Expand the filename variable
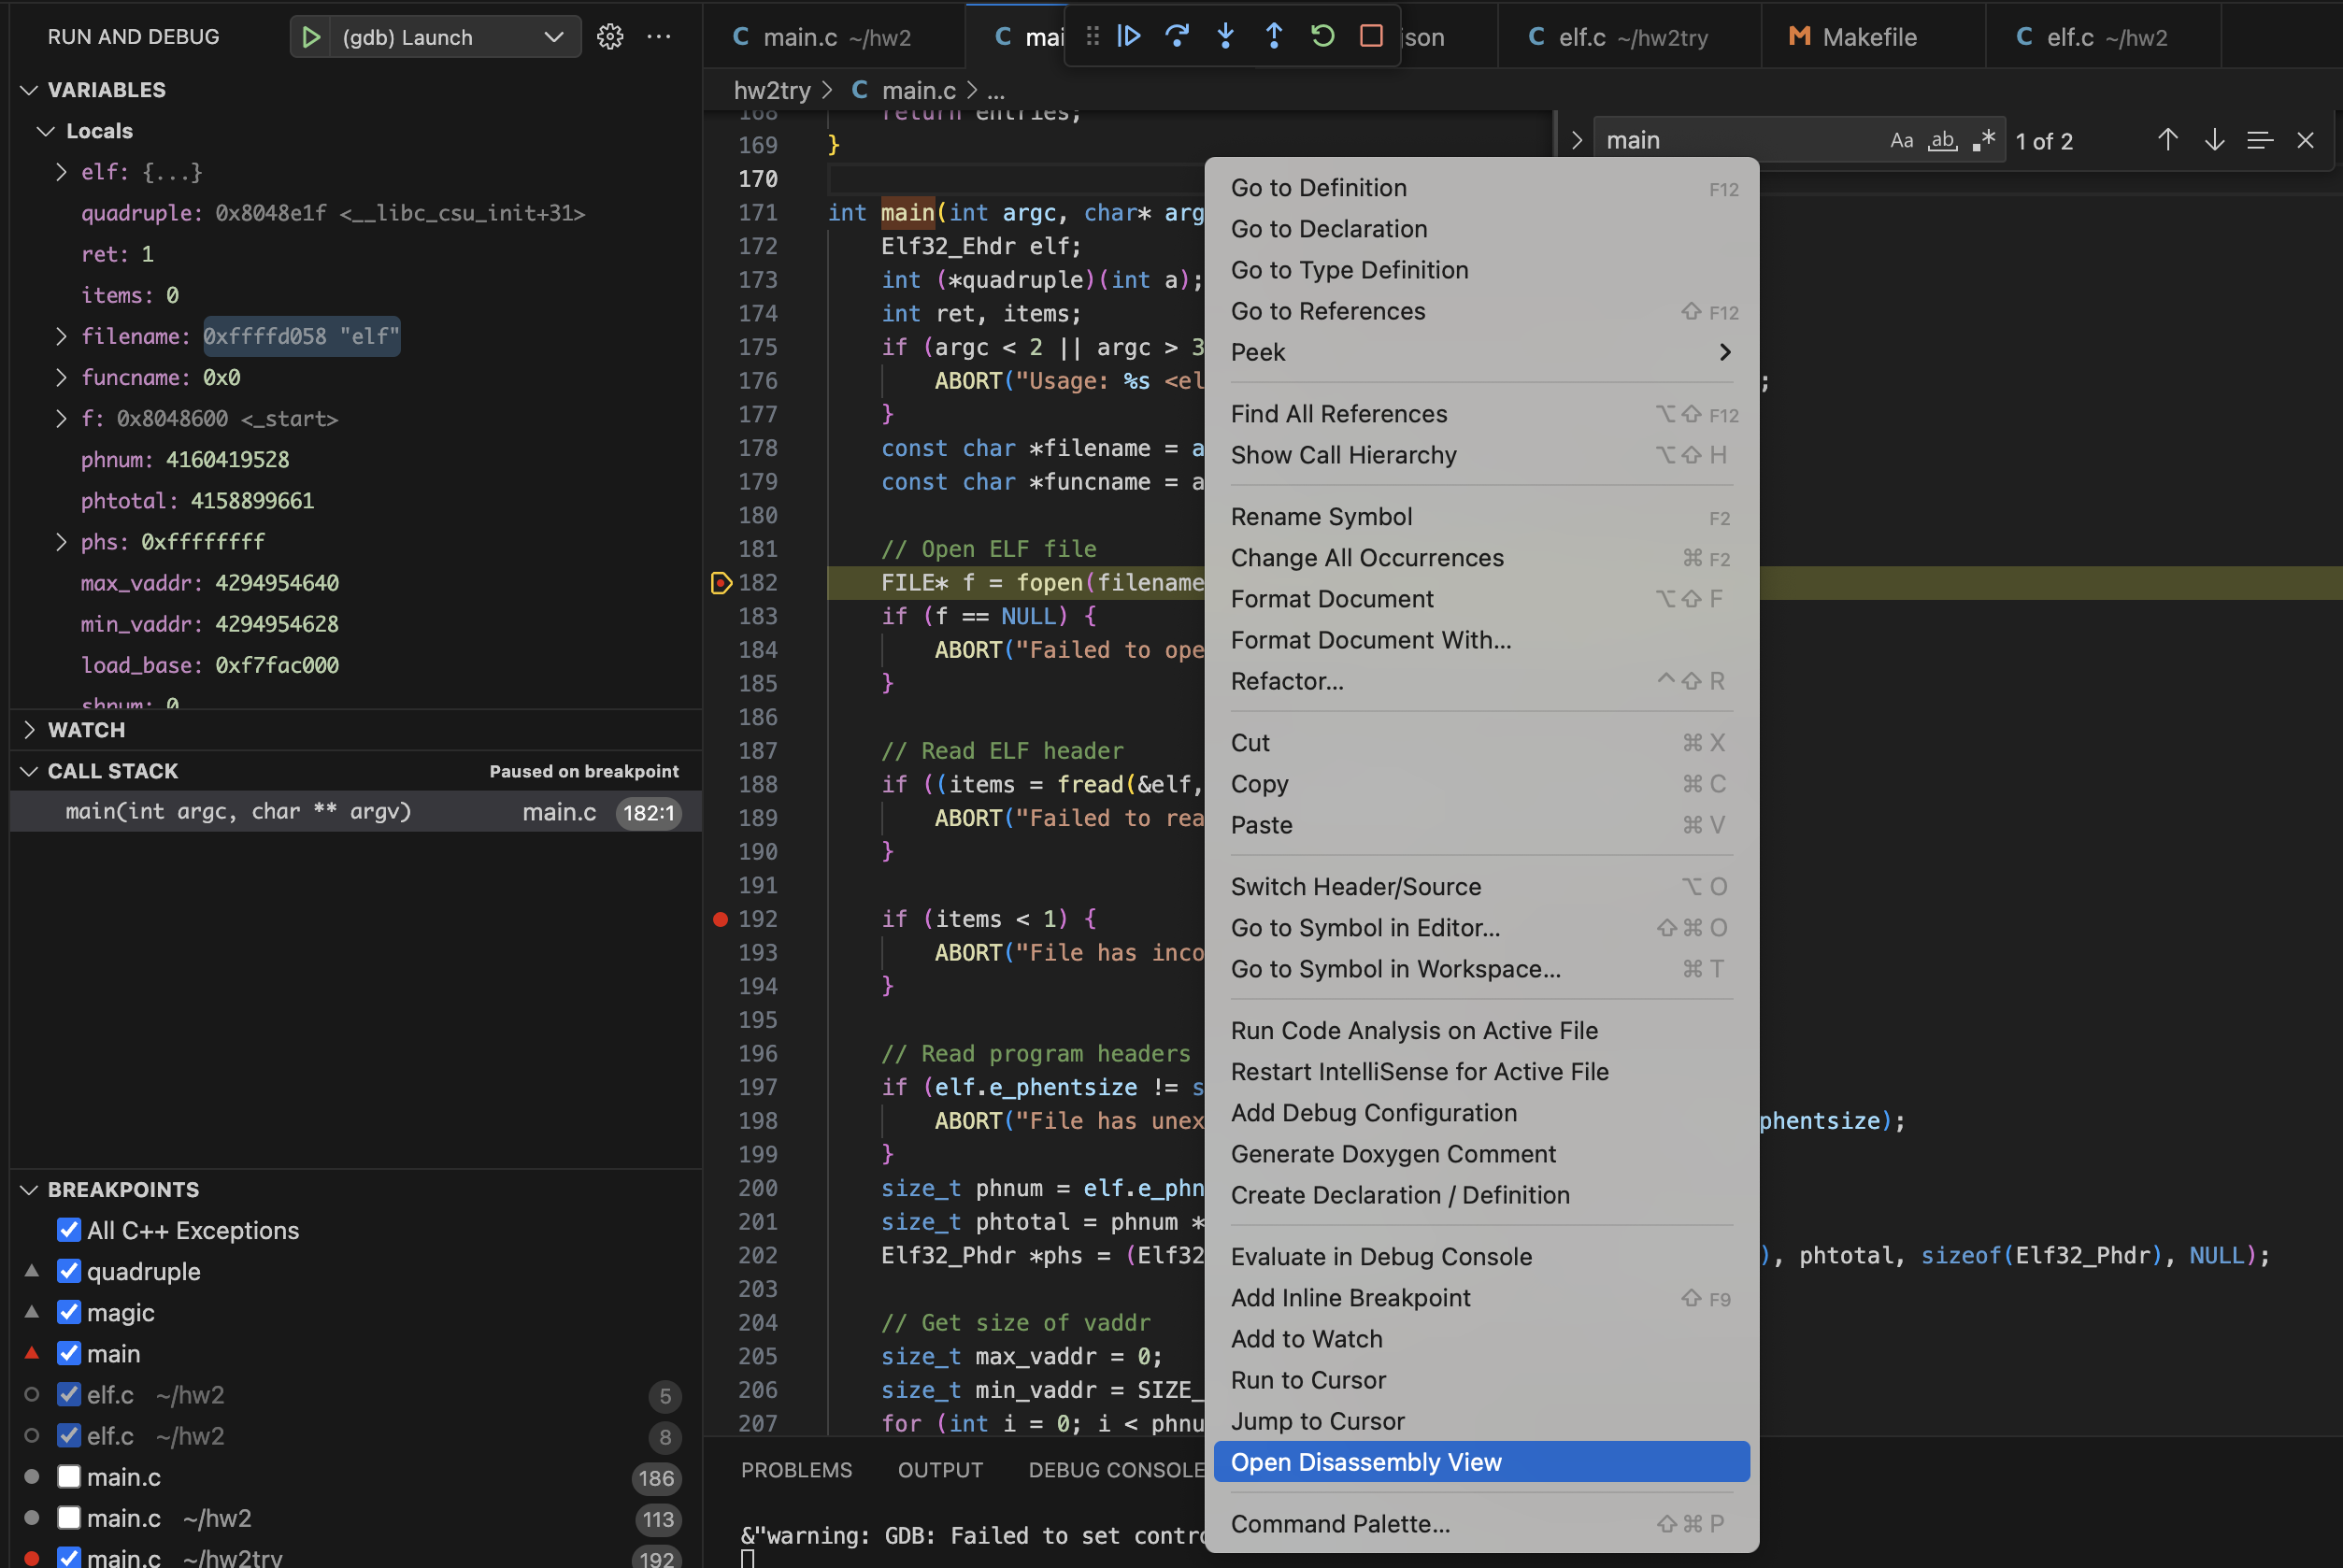Viewport: 2343px width, 1568px height. click(62, 337)
